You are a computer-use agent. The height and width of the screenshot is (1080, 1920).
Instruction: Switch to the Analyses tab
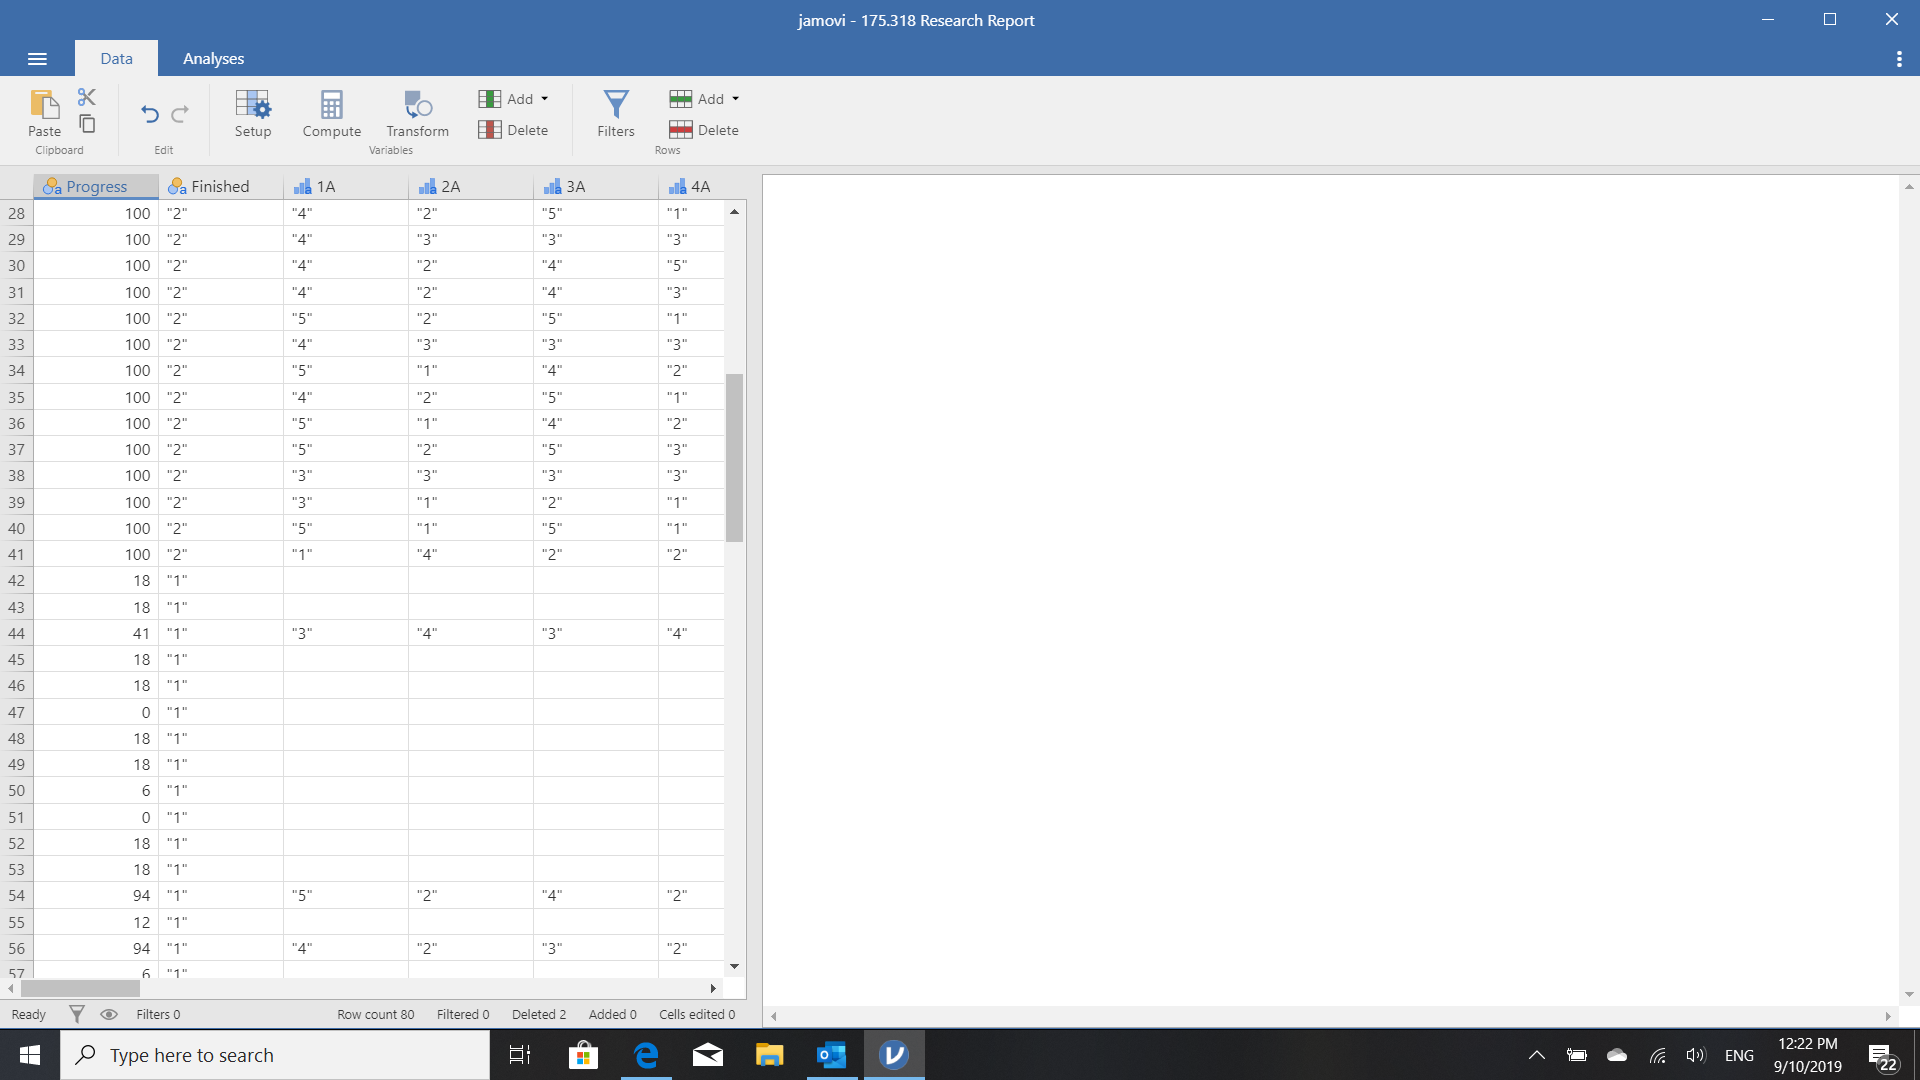[212, 58]
